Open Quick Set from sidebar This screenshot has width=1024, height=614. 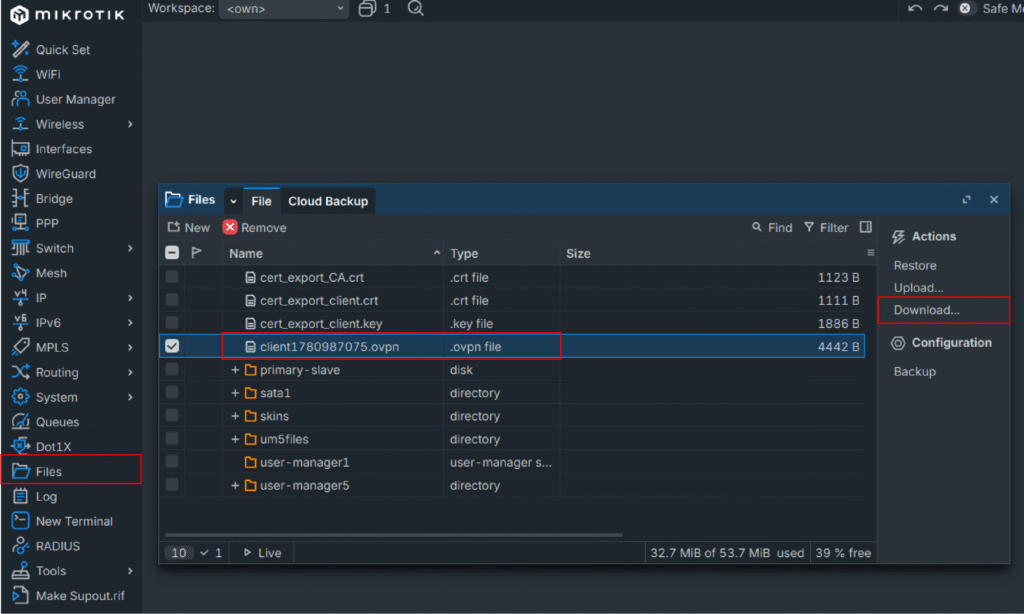[x=63, y=50]
